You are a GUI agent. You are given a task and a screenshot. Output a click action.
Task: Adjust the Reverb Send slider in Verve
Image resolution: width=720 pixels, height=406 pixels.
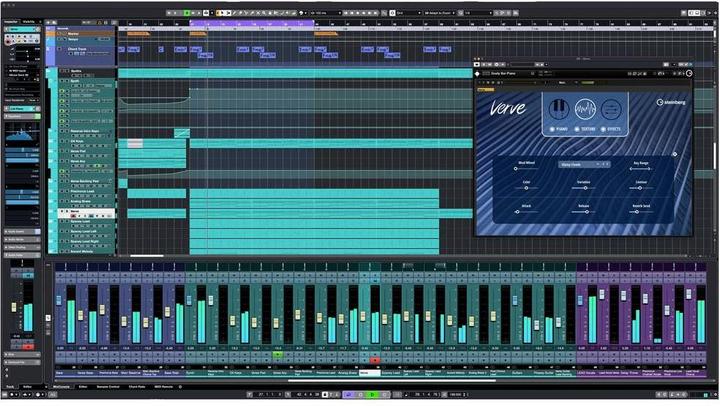coord(641,212)
